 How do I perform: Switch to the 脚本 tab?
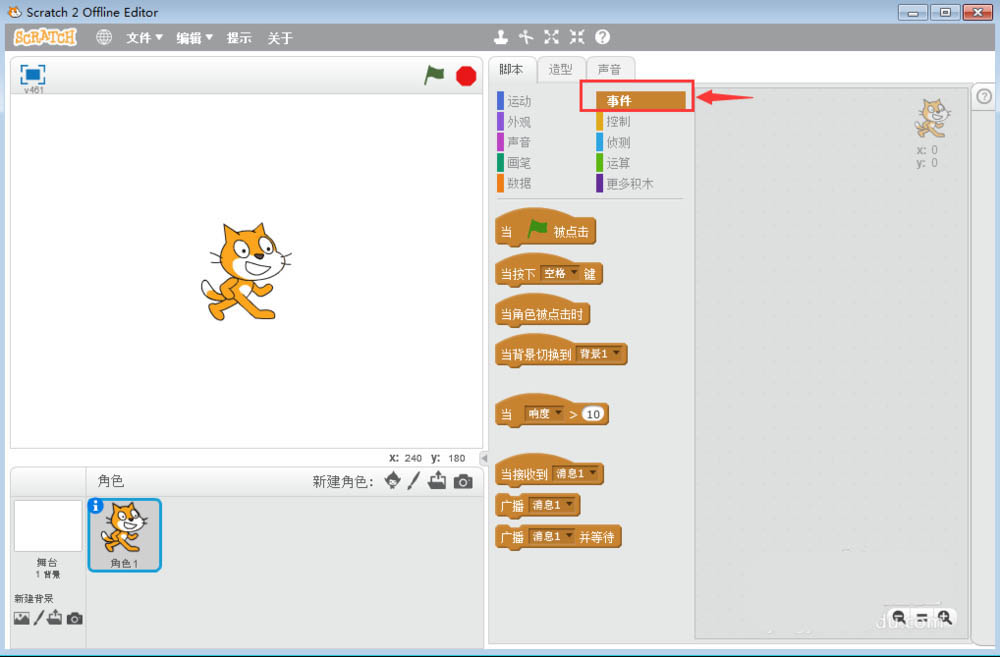coord(511,69)
